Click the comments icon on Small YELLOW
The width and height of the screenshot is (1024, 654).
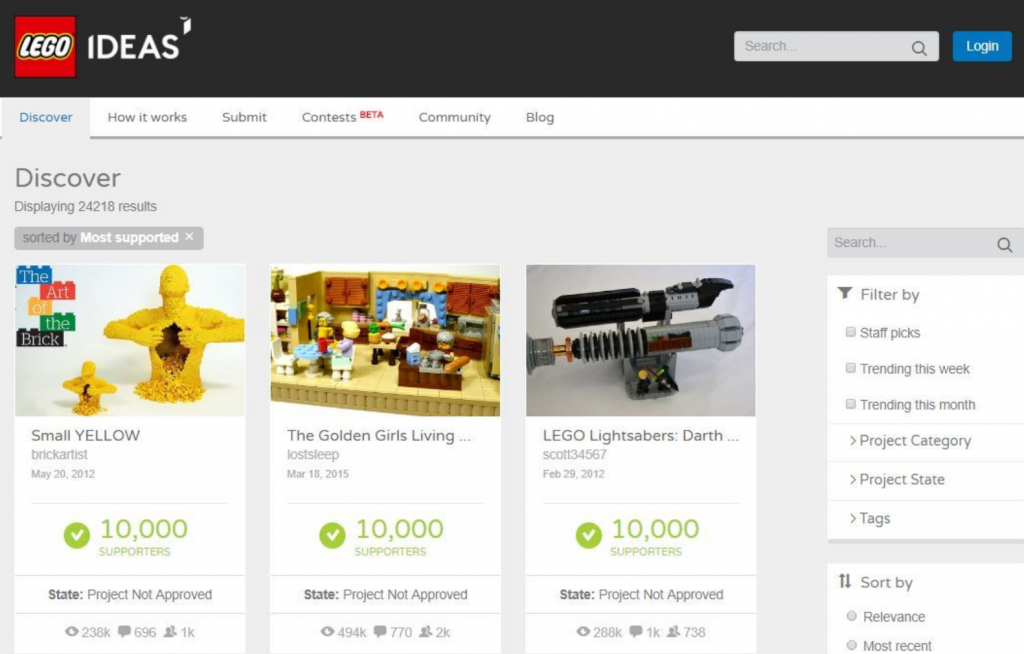click(124, 631)
